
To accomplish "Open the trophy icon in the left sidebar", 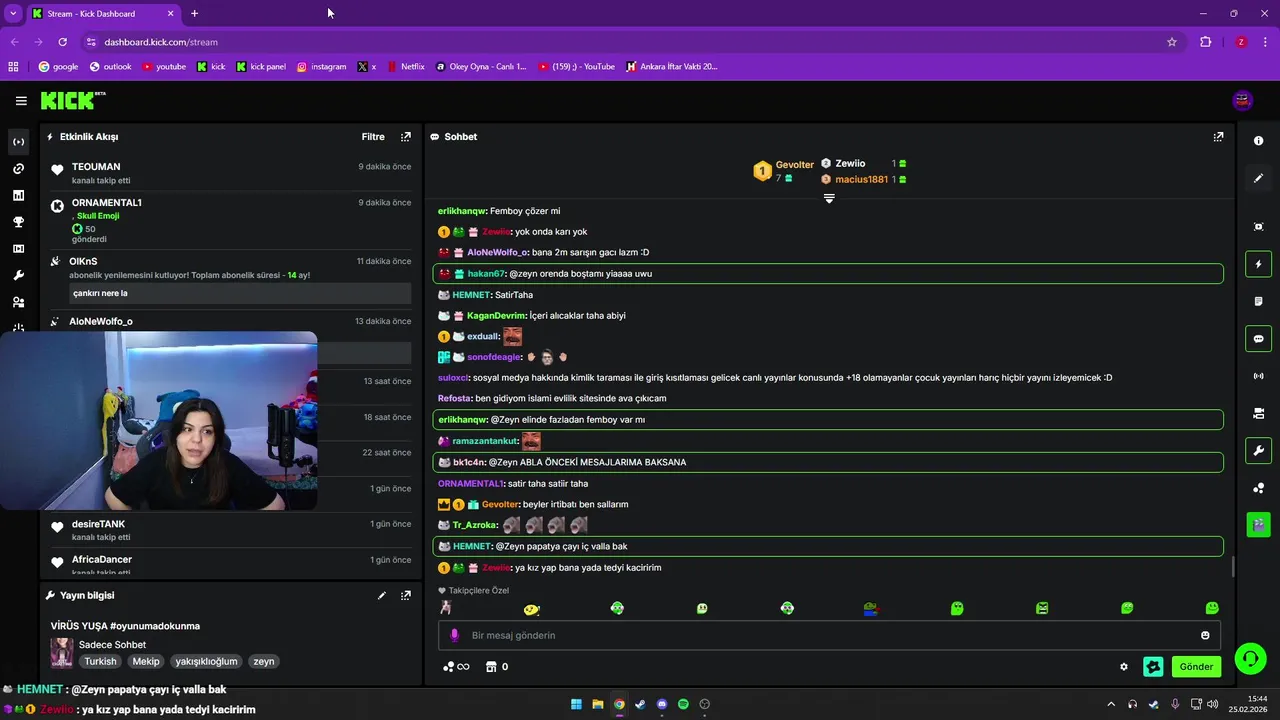I will pyautogui.click(x=18, y=222).
